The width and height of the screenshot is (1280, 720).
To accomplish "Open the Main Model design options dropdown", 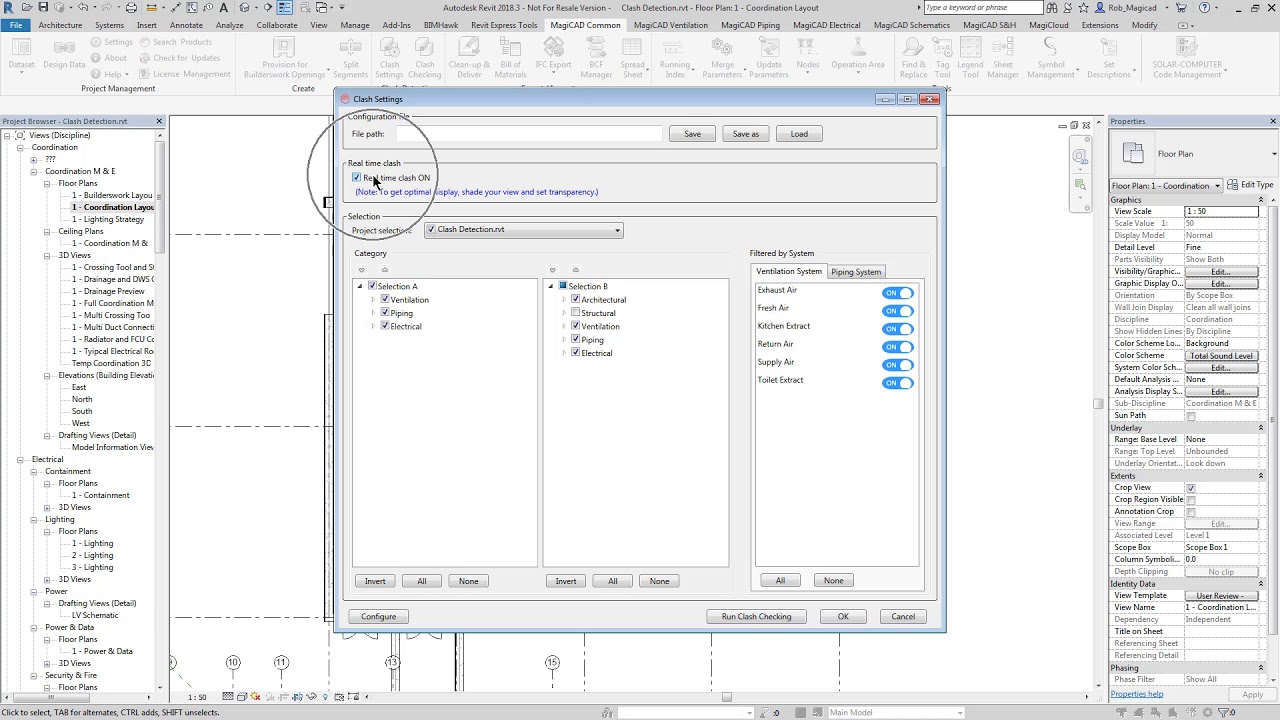I will [896, 713].
